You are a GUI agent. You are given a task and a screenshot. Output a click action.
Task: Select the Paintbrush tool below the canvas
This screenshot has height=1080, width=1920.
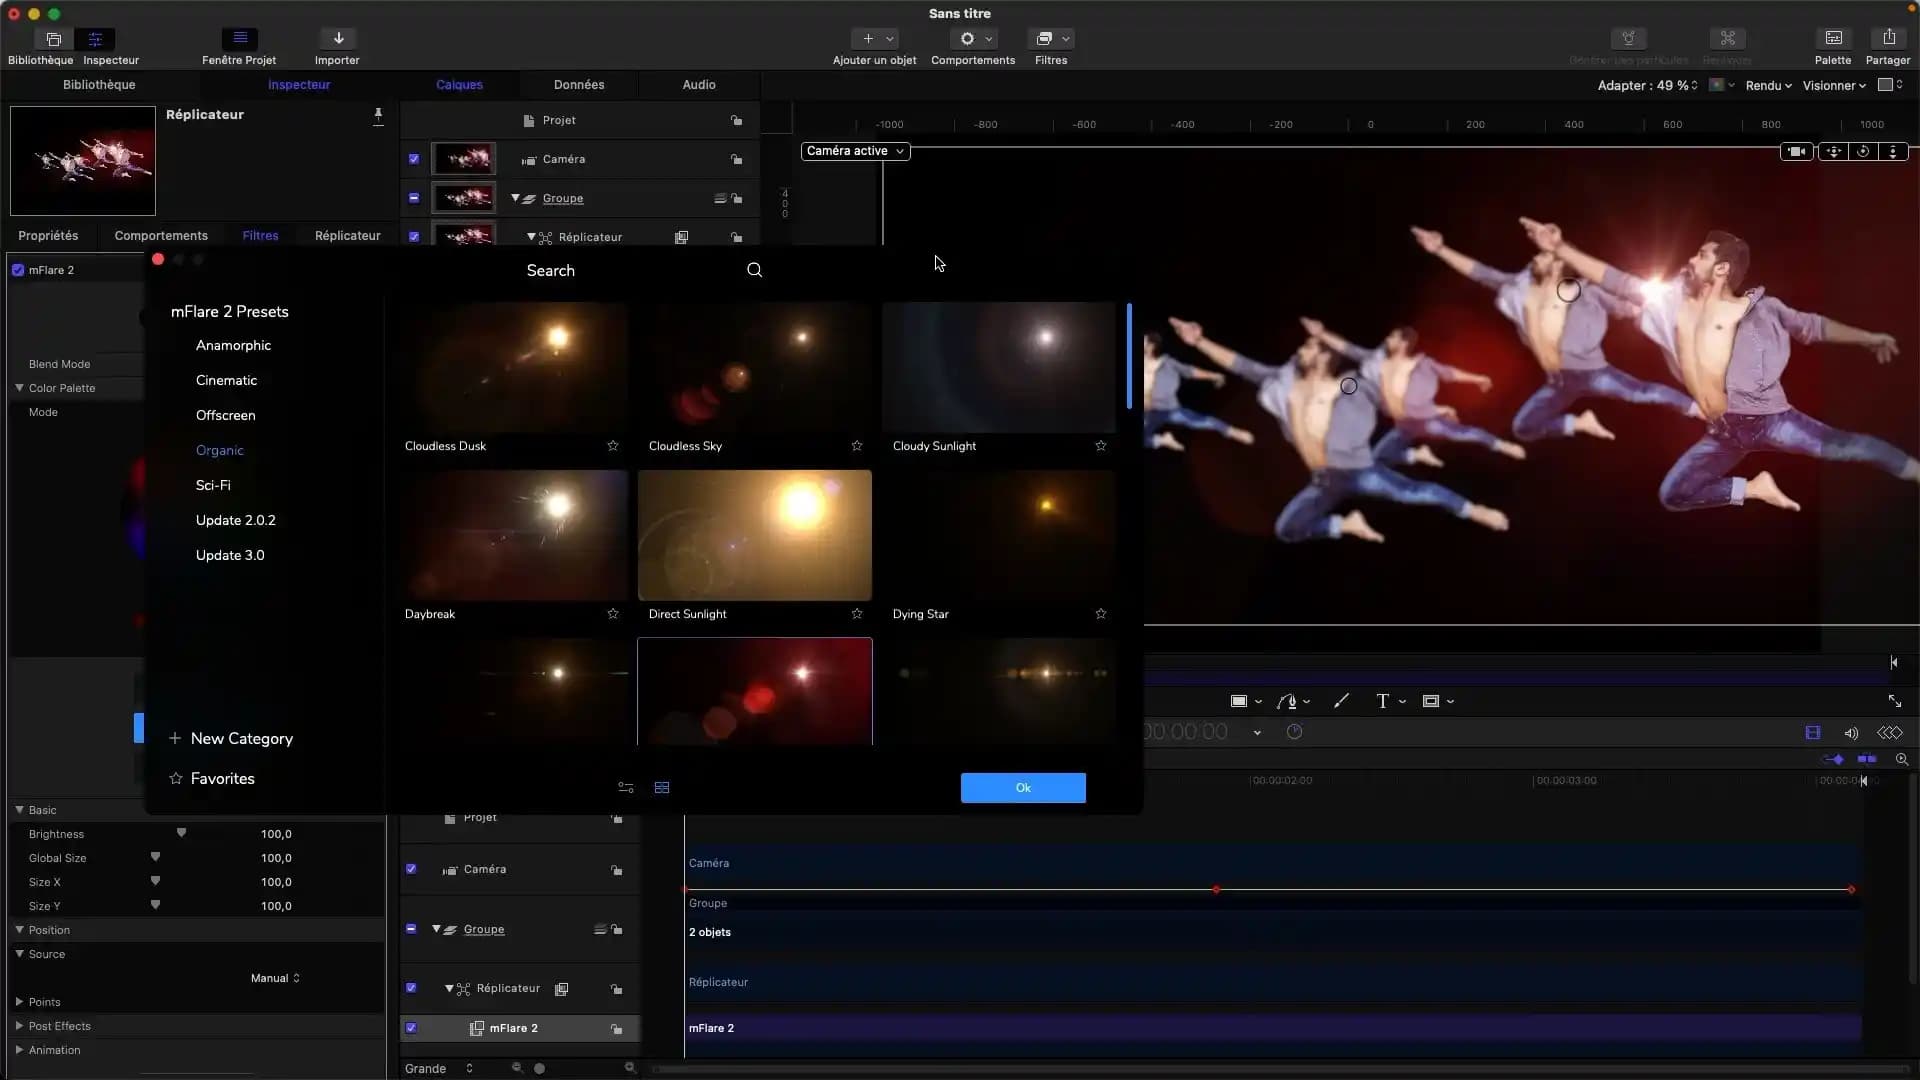[x=1341, y=700]
